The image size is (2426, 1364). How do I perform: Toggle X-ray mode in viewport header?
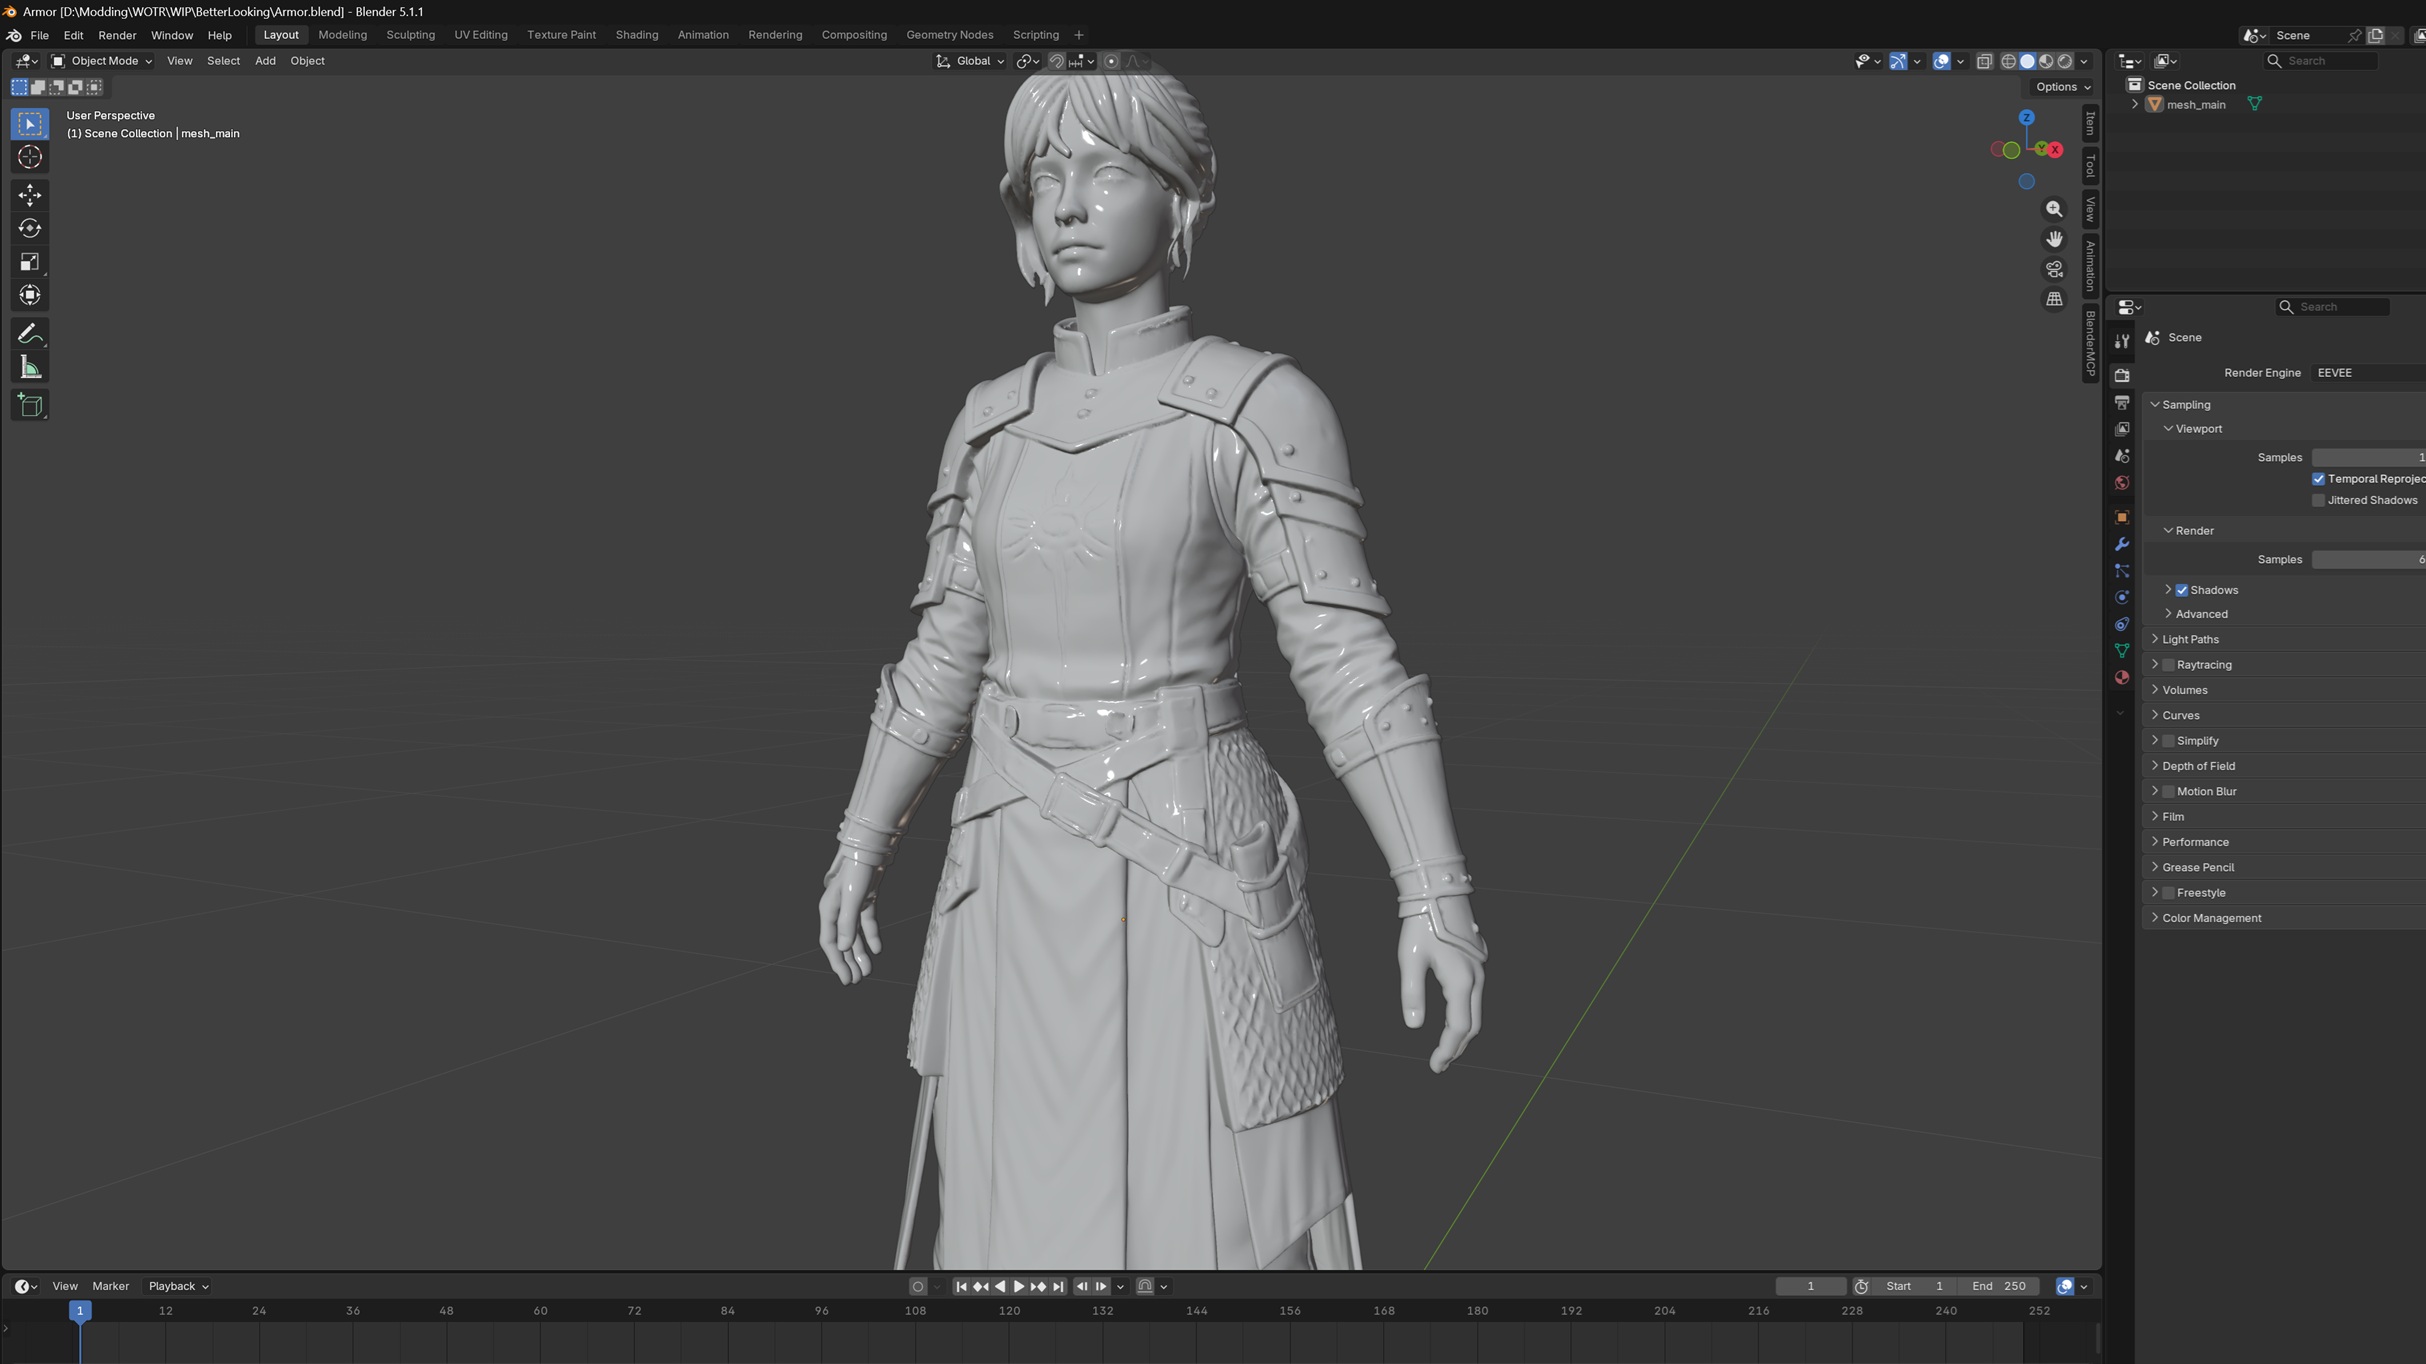coord(1985,61)
